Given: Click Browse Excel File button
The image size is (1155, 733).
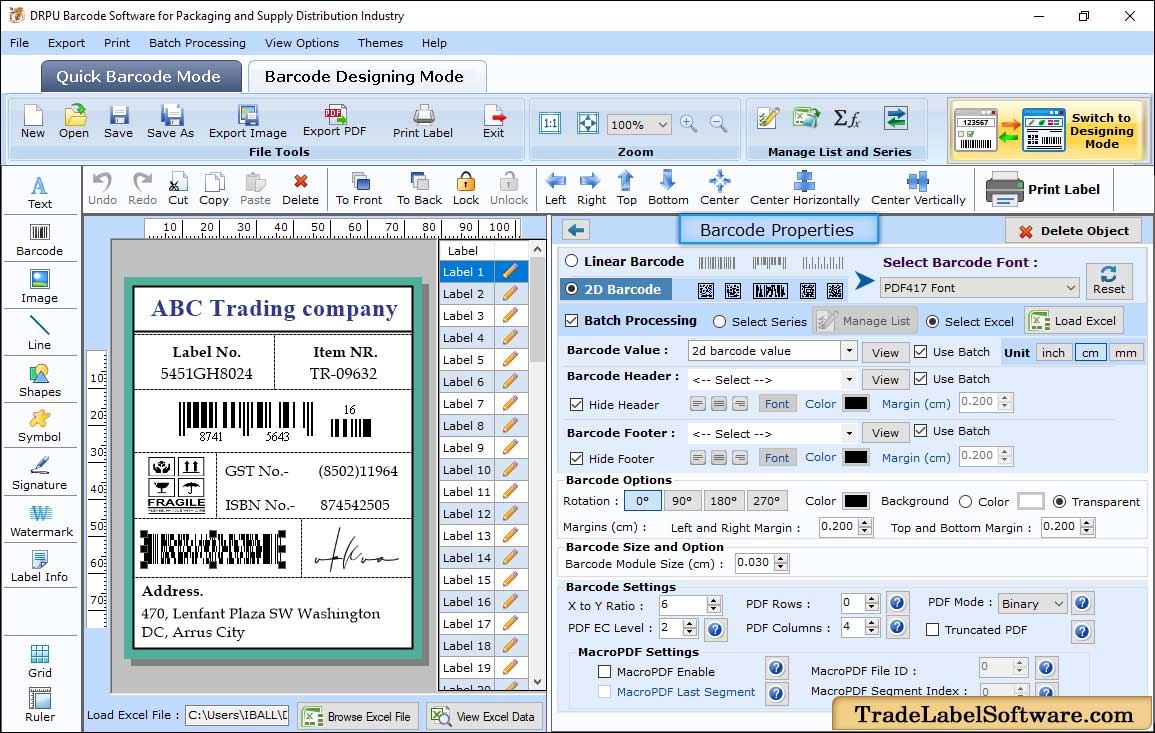Looking at the screenshot, I should click(x=358, y=716).
